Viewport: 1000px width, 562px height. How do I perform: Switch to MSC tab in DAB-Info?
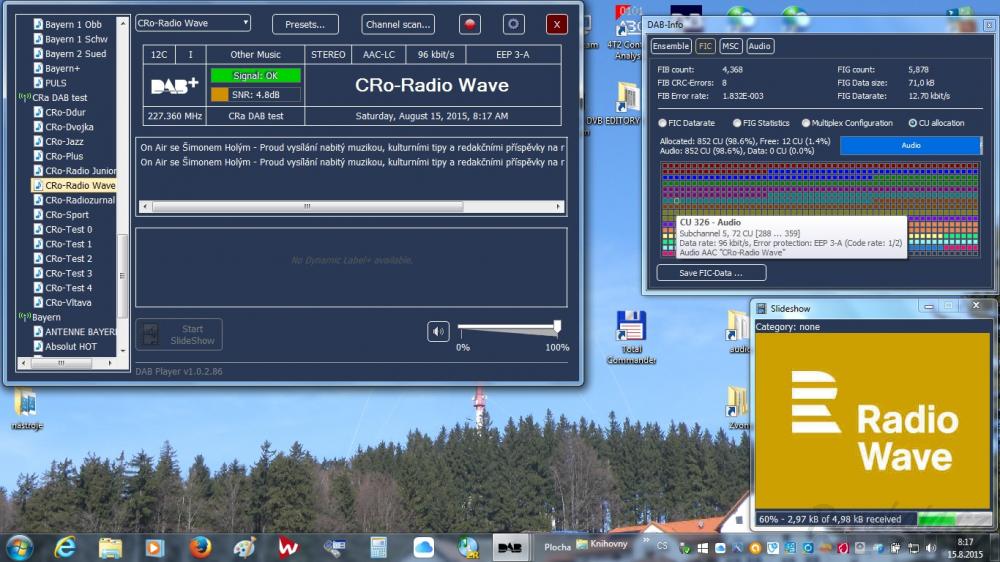730,46
